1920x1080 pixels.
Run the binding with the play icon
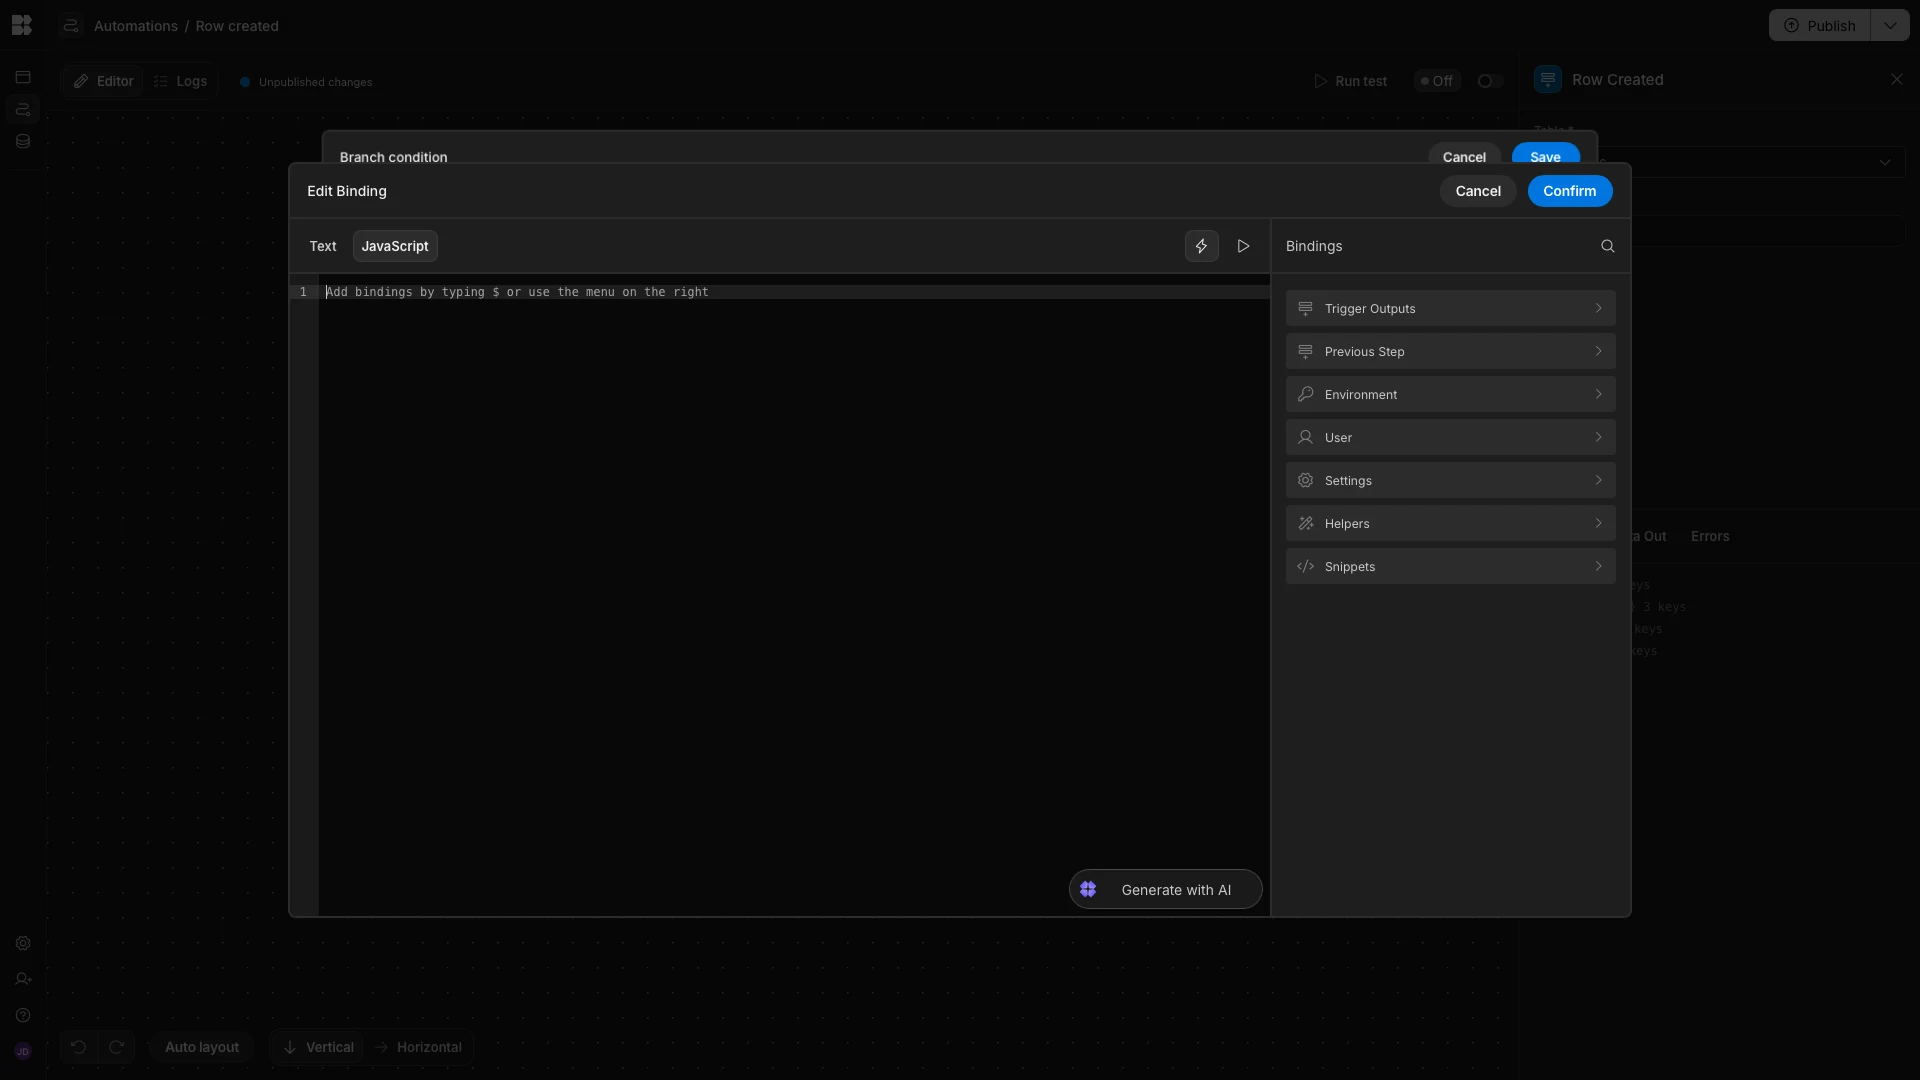(x=1243, y=246)
